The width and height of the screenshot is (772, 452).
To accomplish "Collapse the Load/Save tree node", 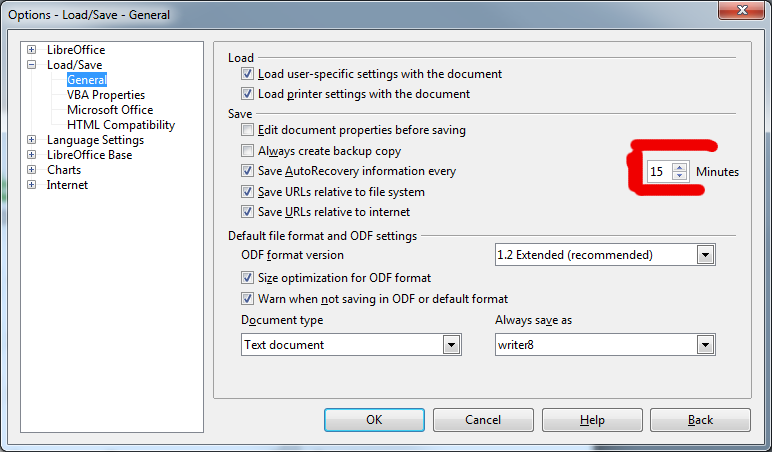I will click(32, 65).
